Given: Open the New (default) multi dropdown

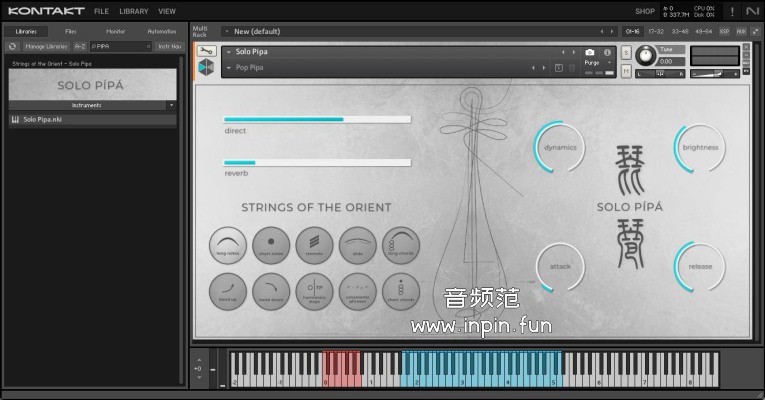Looking at the screenshot, I should (x=227, y=31).
